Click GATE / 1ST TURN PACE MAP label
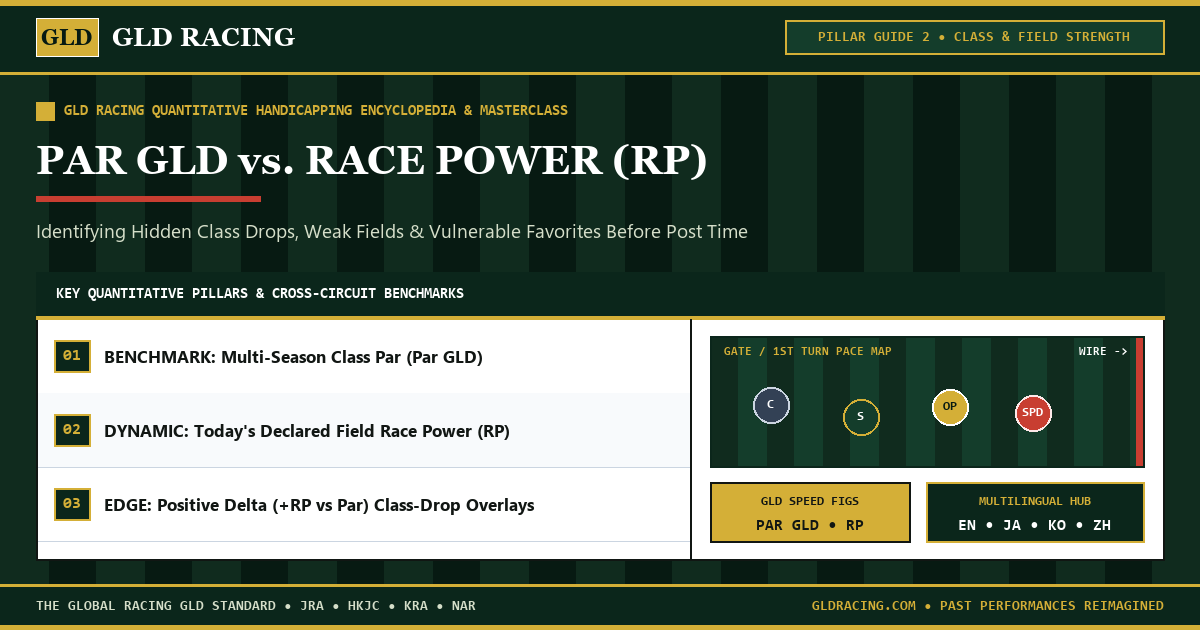The image size is (1200, 630). 807,351
